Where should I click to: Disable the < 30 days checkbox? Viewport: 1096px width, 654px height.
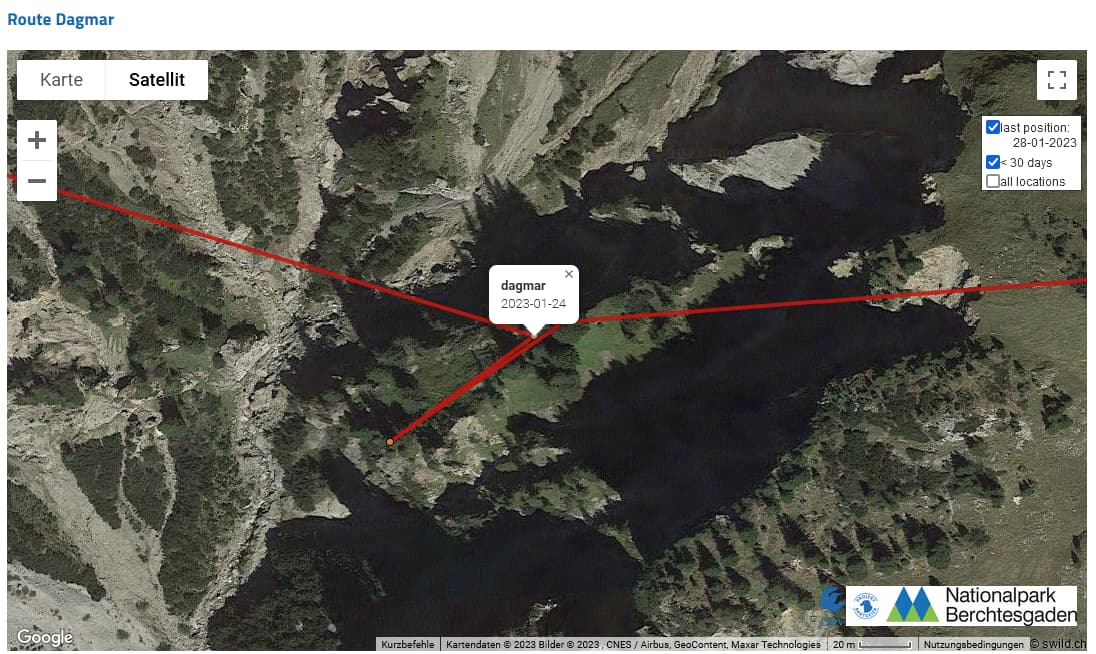click(993, 162)
